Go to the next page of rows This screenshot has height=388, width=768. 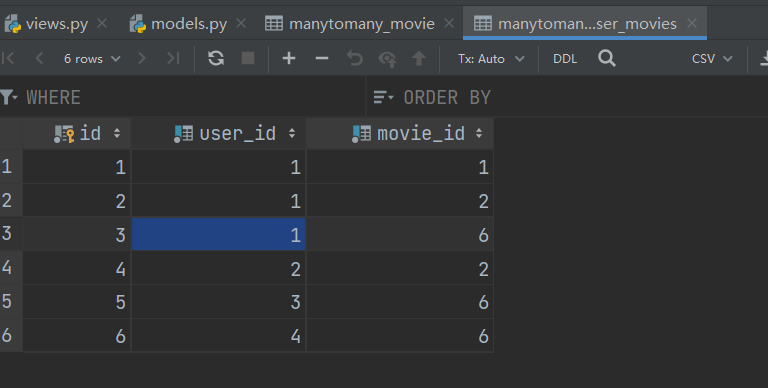pyautogui.click(x=142, y=58)
